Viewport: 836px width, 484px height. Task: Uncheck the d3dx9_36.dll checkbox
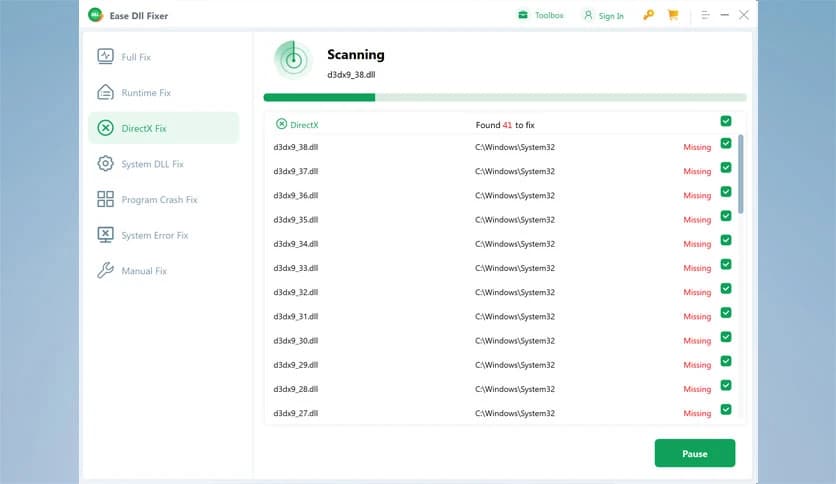click(726, 192)
